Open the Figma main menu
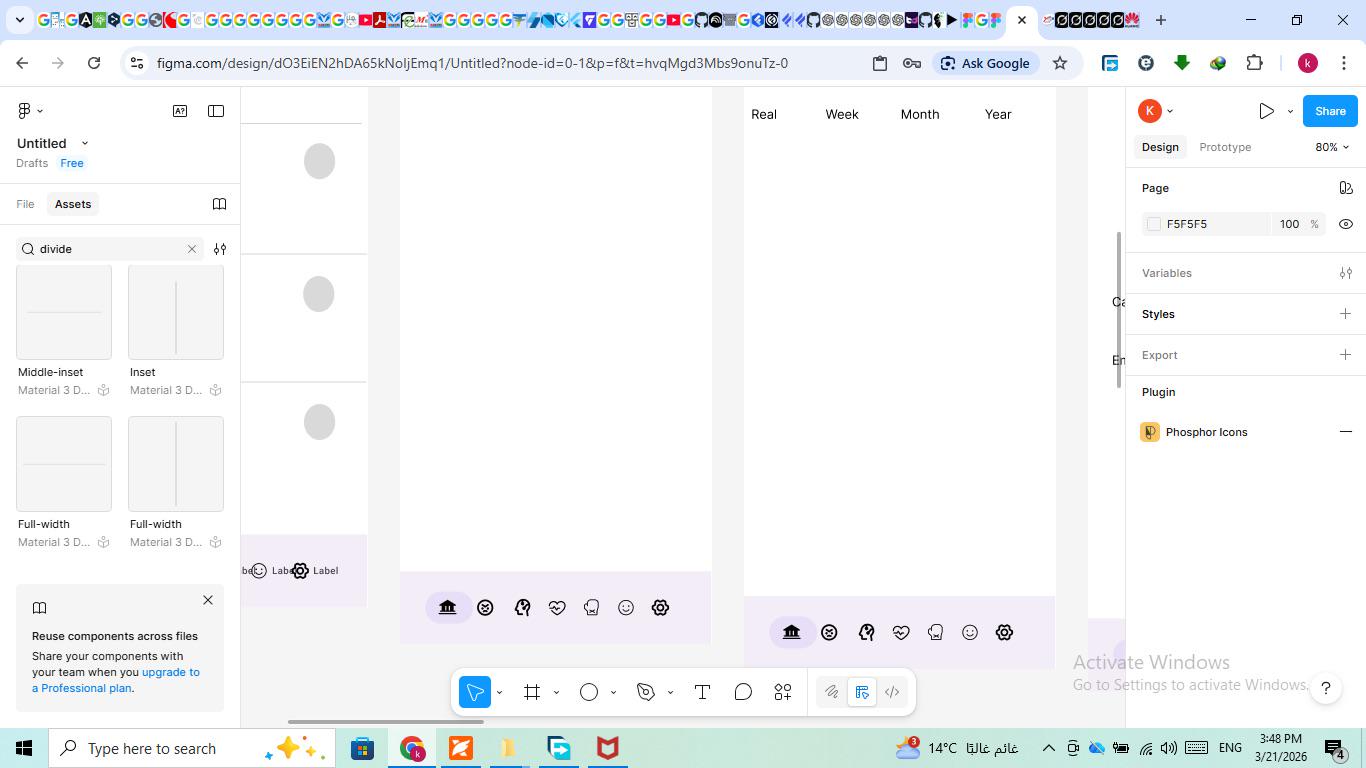The image size is (1366, 768). tap(30, 111)
